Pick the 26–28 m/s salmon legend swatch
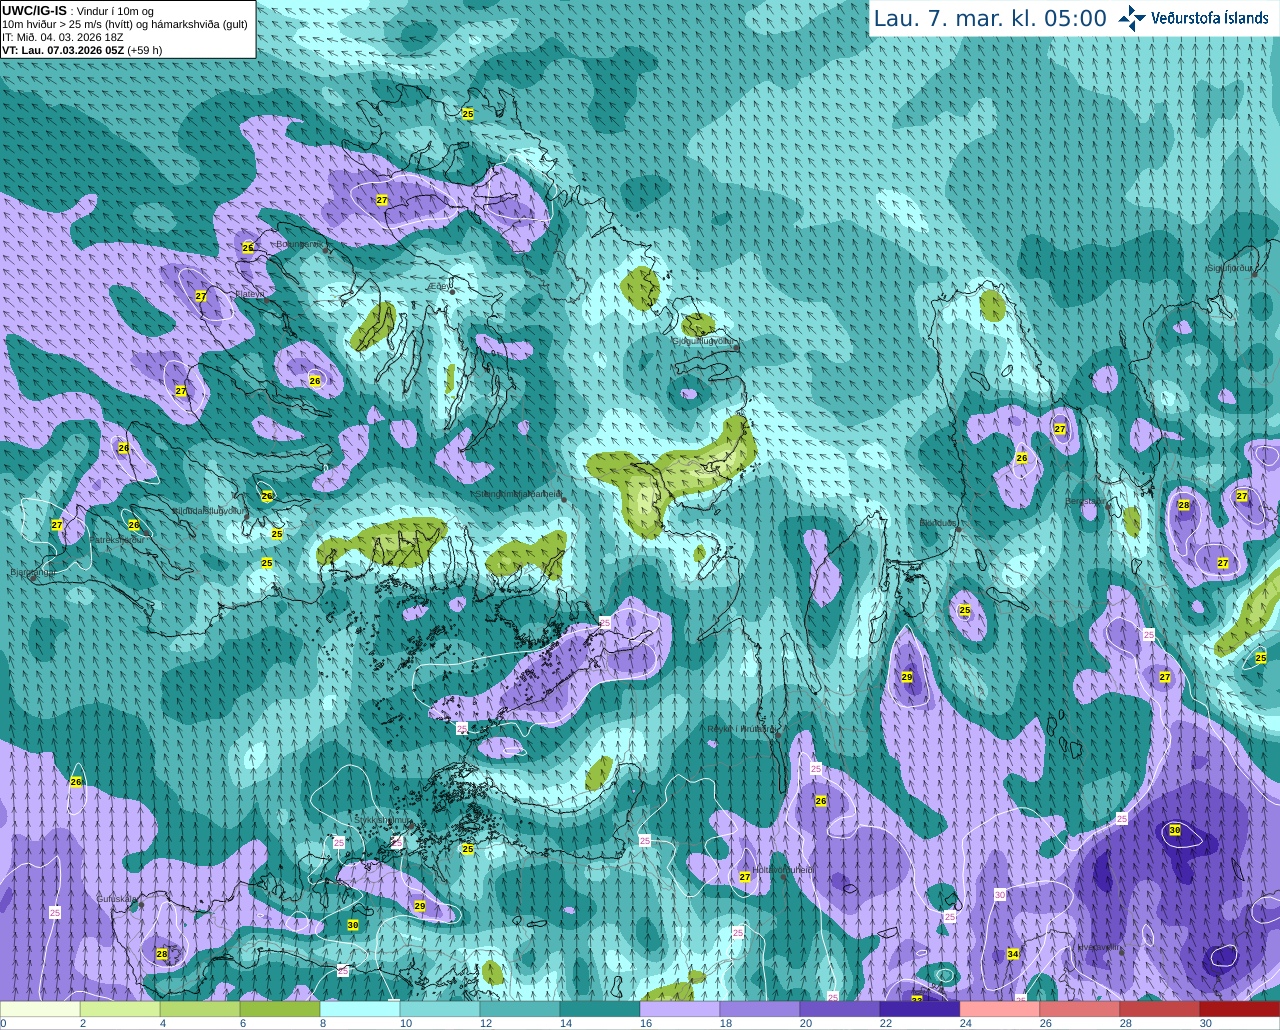The height and width of the screenshot is (1030, 1280). [x=1080, y=1010]
